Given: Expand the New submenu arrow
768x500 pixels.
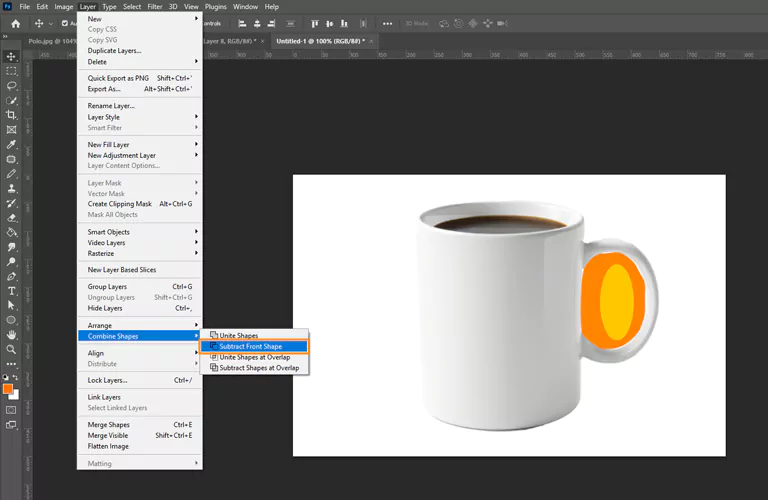Looking at the screenshot, I should point(196,19).
